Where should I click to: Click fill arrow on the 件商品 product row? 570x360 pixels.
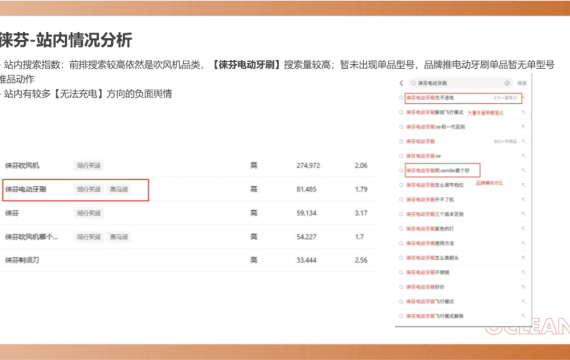coord(523,141)
